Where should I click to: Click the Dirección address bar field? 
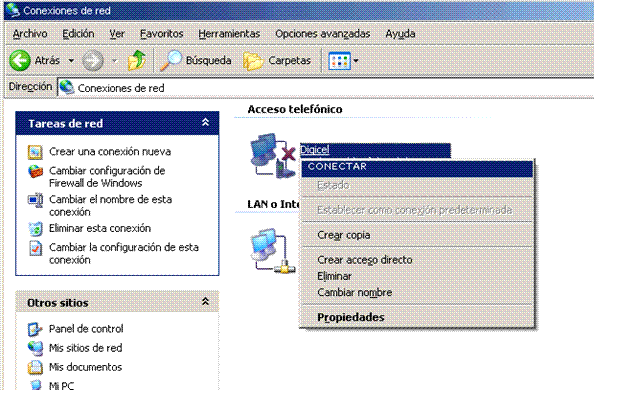tap(325, 88)
